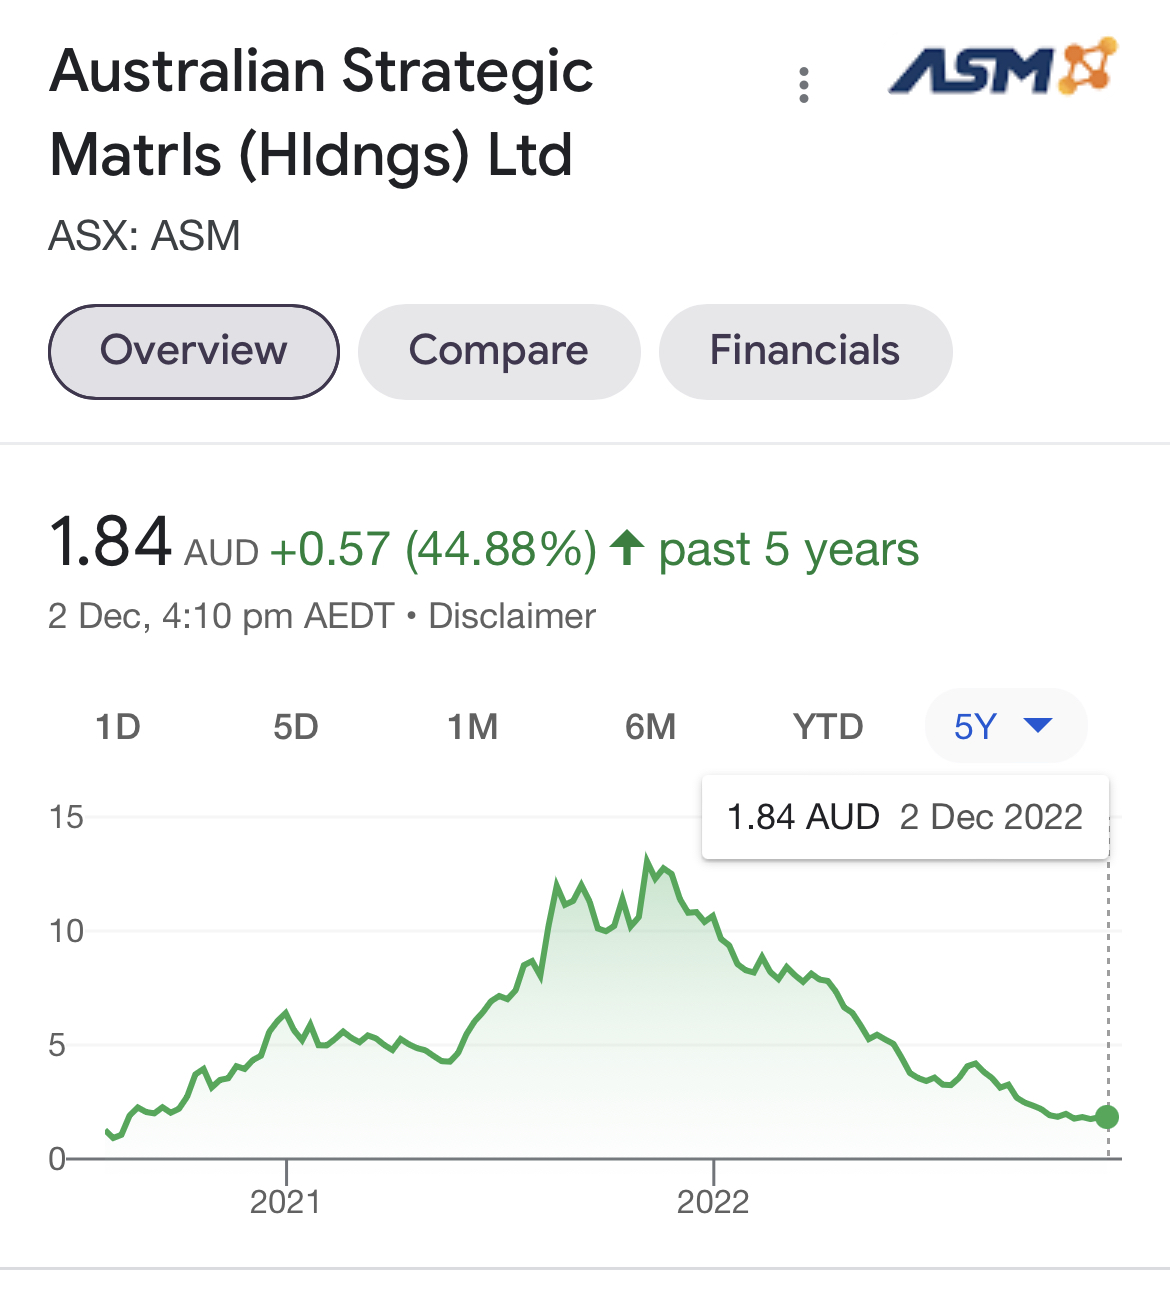Click the green up arrow indicator
Viewport: 1170px width, 1297px height.
click(x=627, y=548)
